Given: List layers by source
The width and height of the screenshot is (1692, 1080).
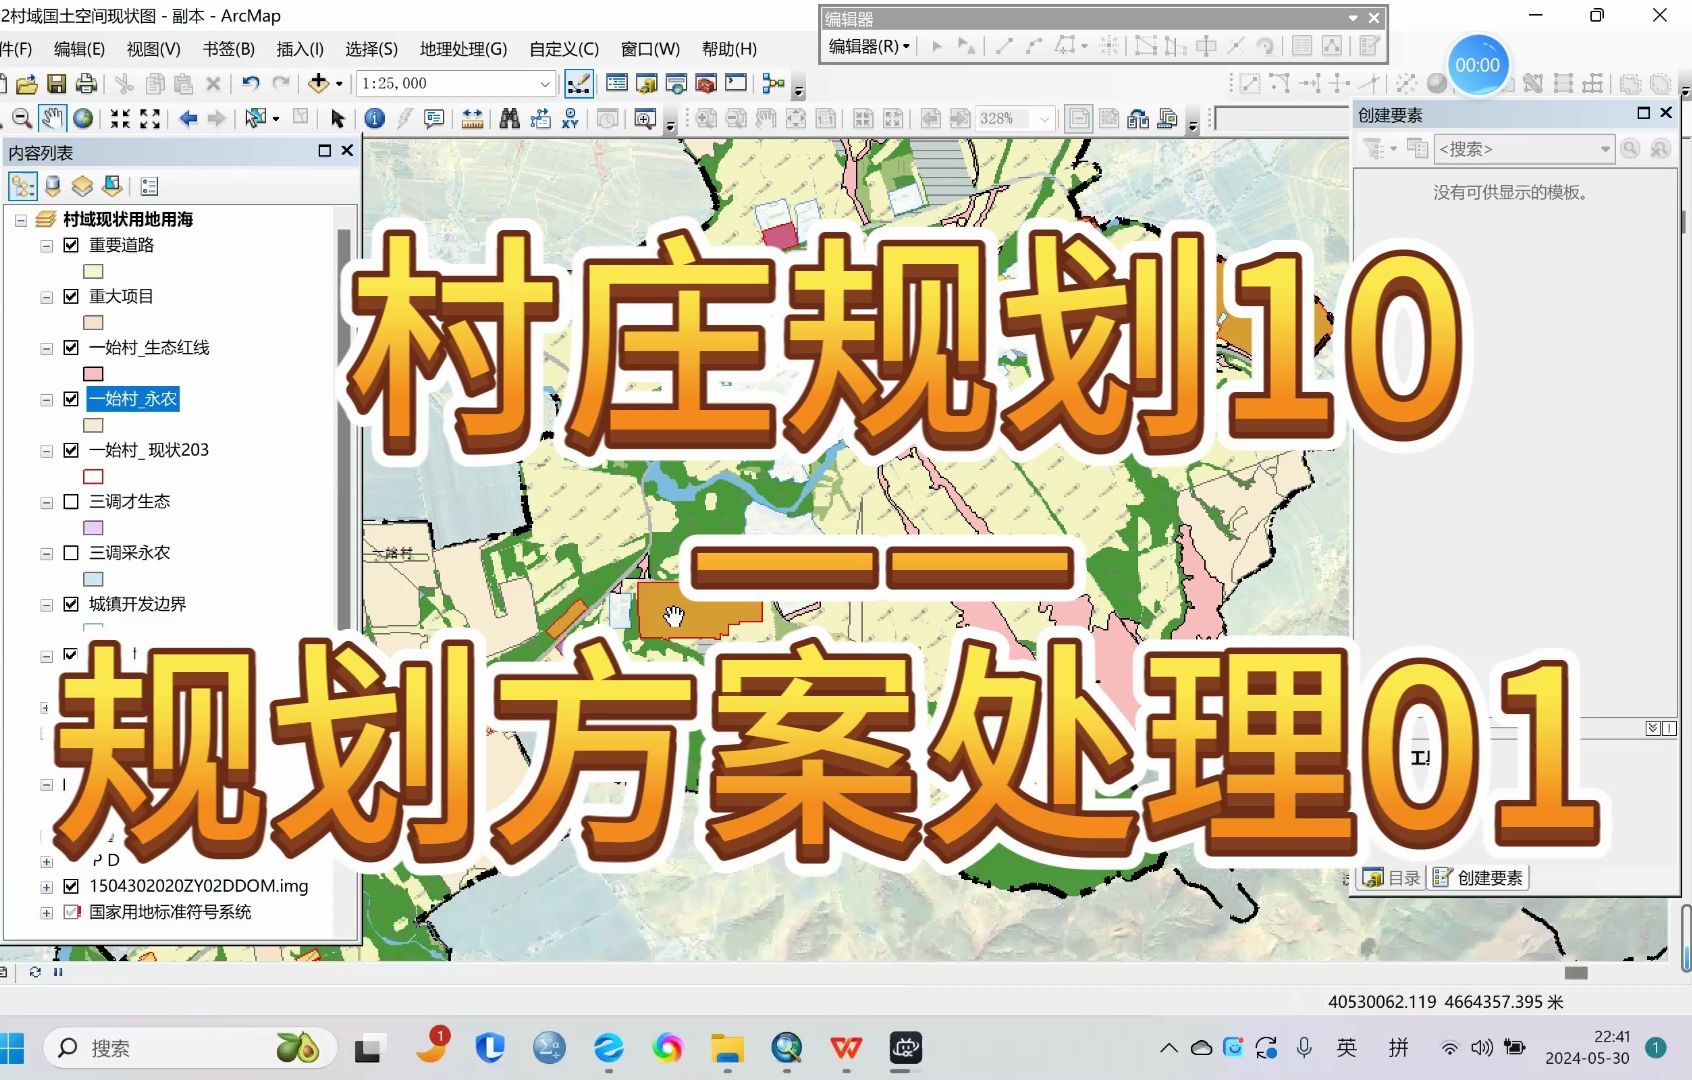Looking at the screenshot, I should tap(53, 186).
